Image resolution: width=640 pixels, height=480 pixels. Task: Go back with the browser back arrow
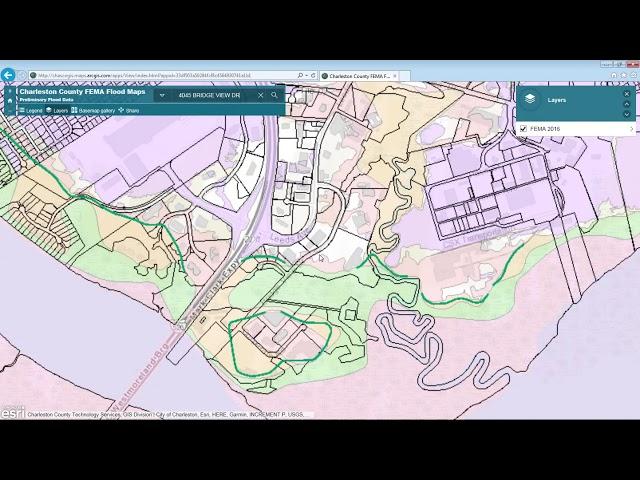point(8,75)
